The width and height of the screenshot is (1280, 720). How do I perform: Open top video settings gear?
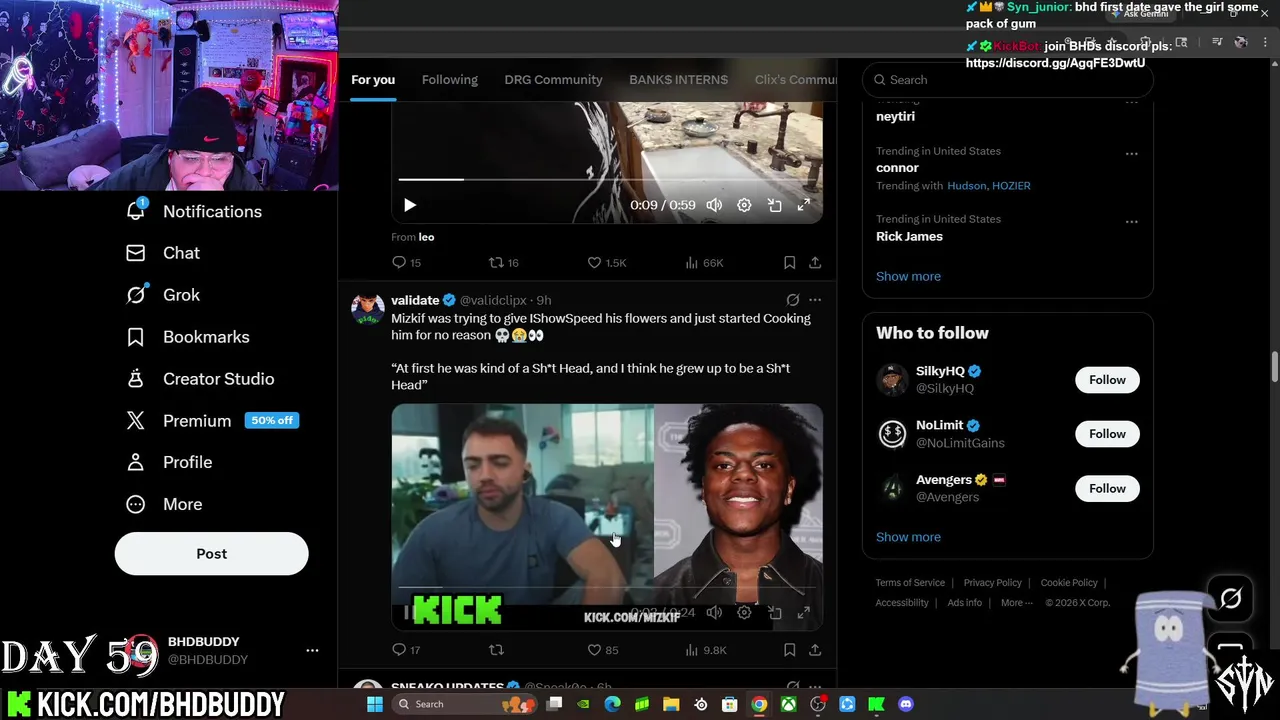744,205
